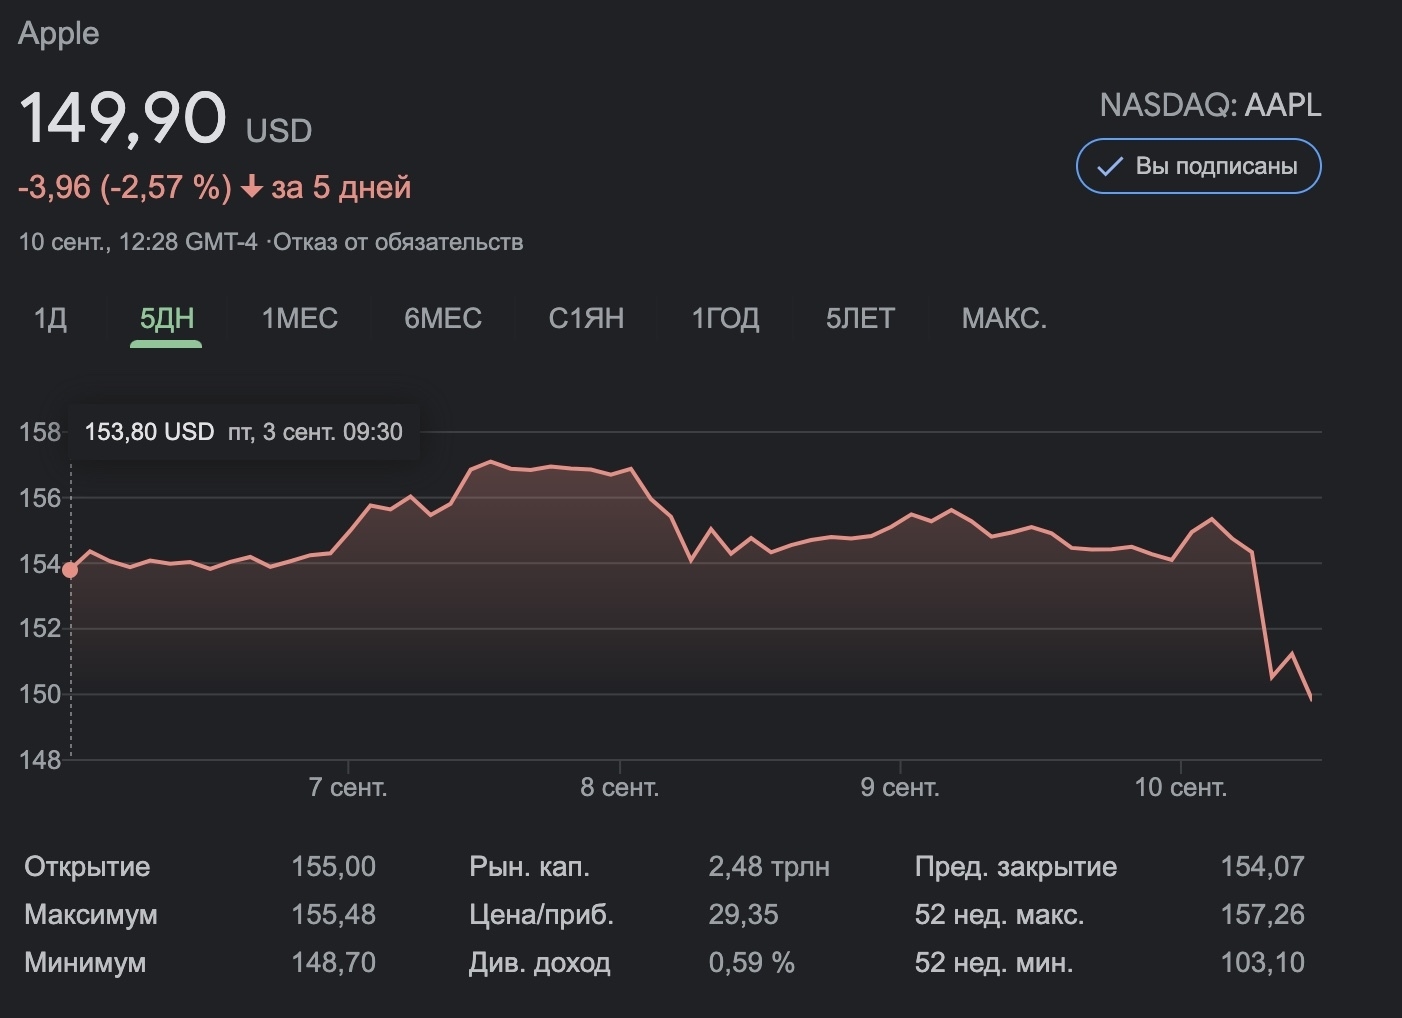Click the Пред. закрытие value 154,07

[x=1262, y=866]
